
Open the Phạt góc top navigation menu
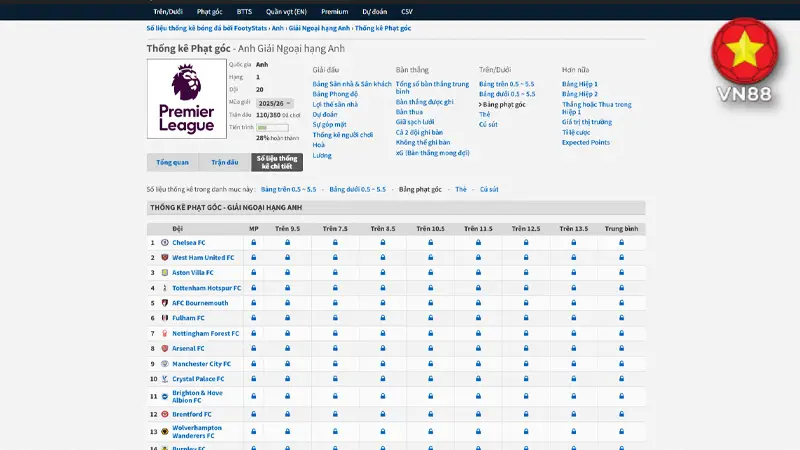[x=210, y=11]
